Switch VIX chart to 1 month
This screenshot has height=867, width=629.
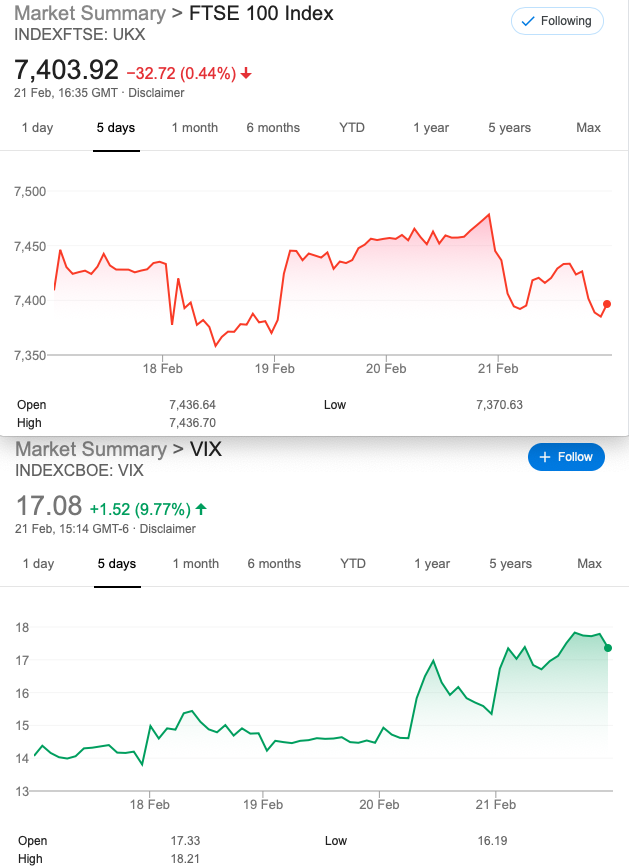[195, 564]
